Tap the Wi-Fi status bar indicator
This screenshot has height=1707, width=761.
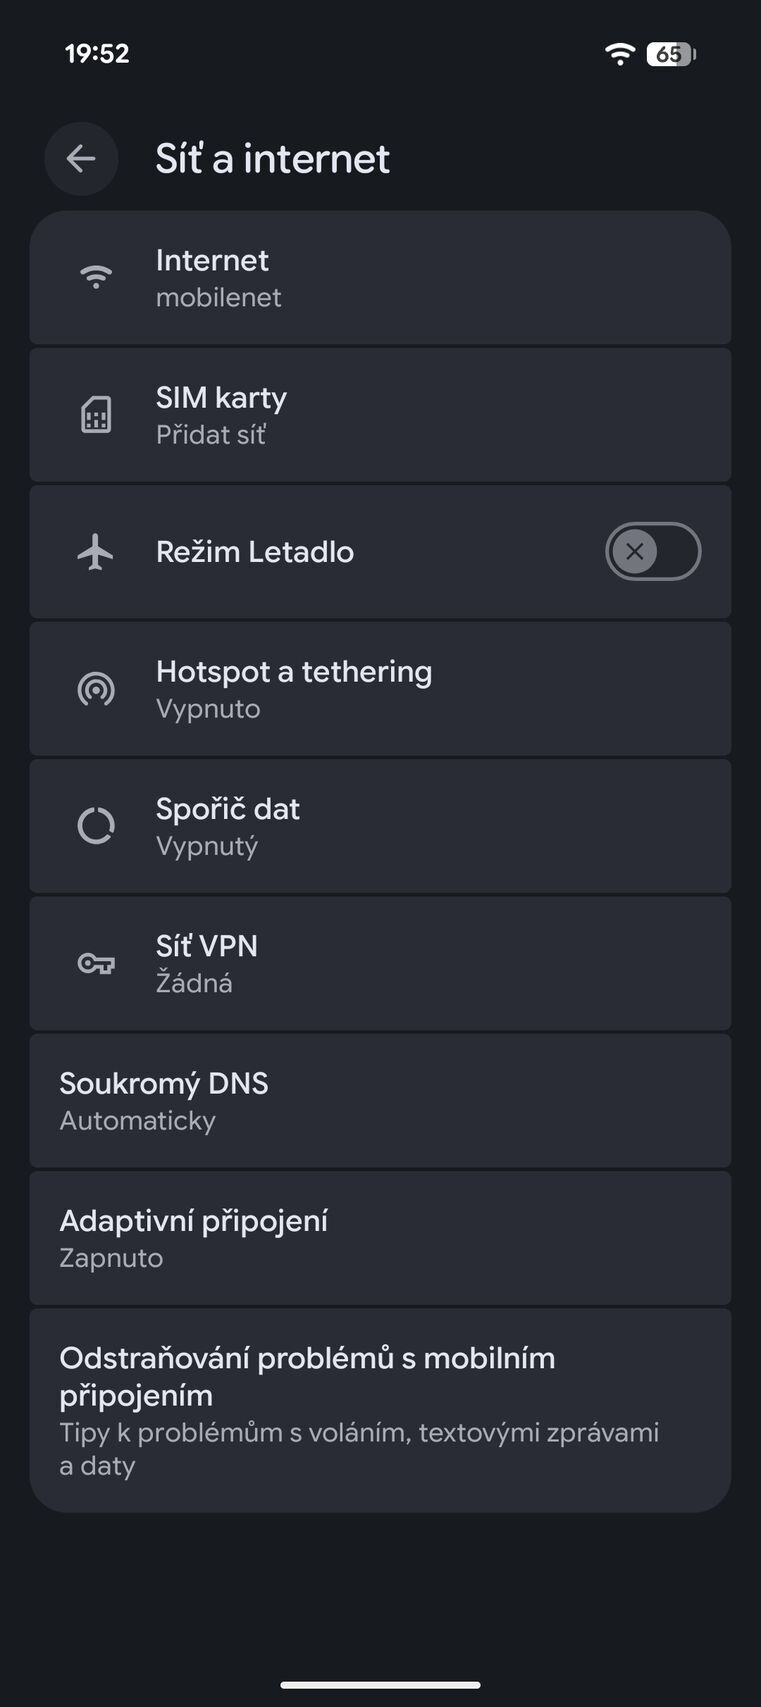point(620,54)
